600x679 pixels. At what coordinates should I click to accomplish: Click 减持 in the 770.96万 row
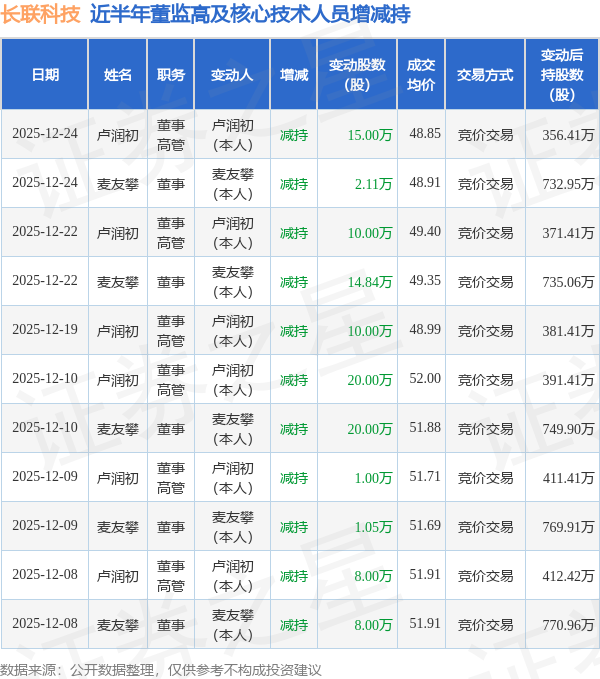click(294, 625)
